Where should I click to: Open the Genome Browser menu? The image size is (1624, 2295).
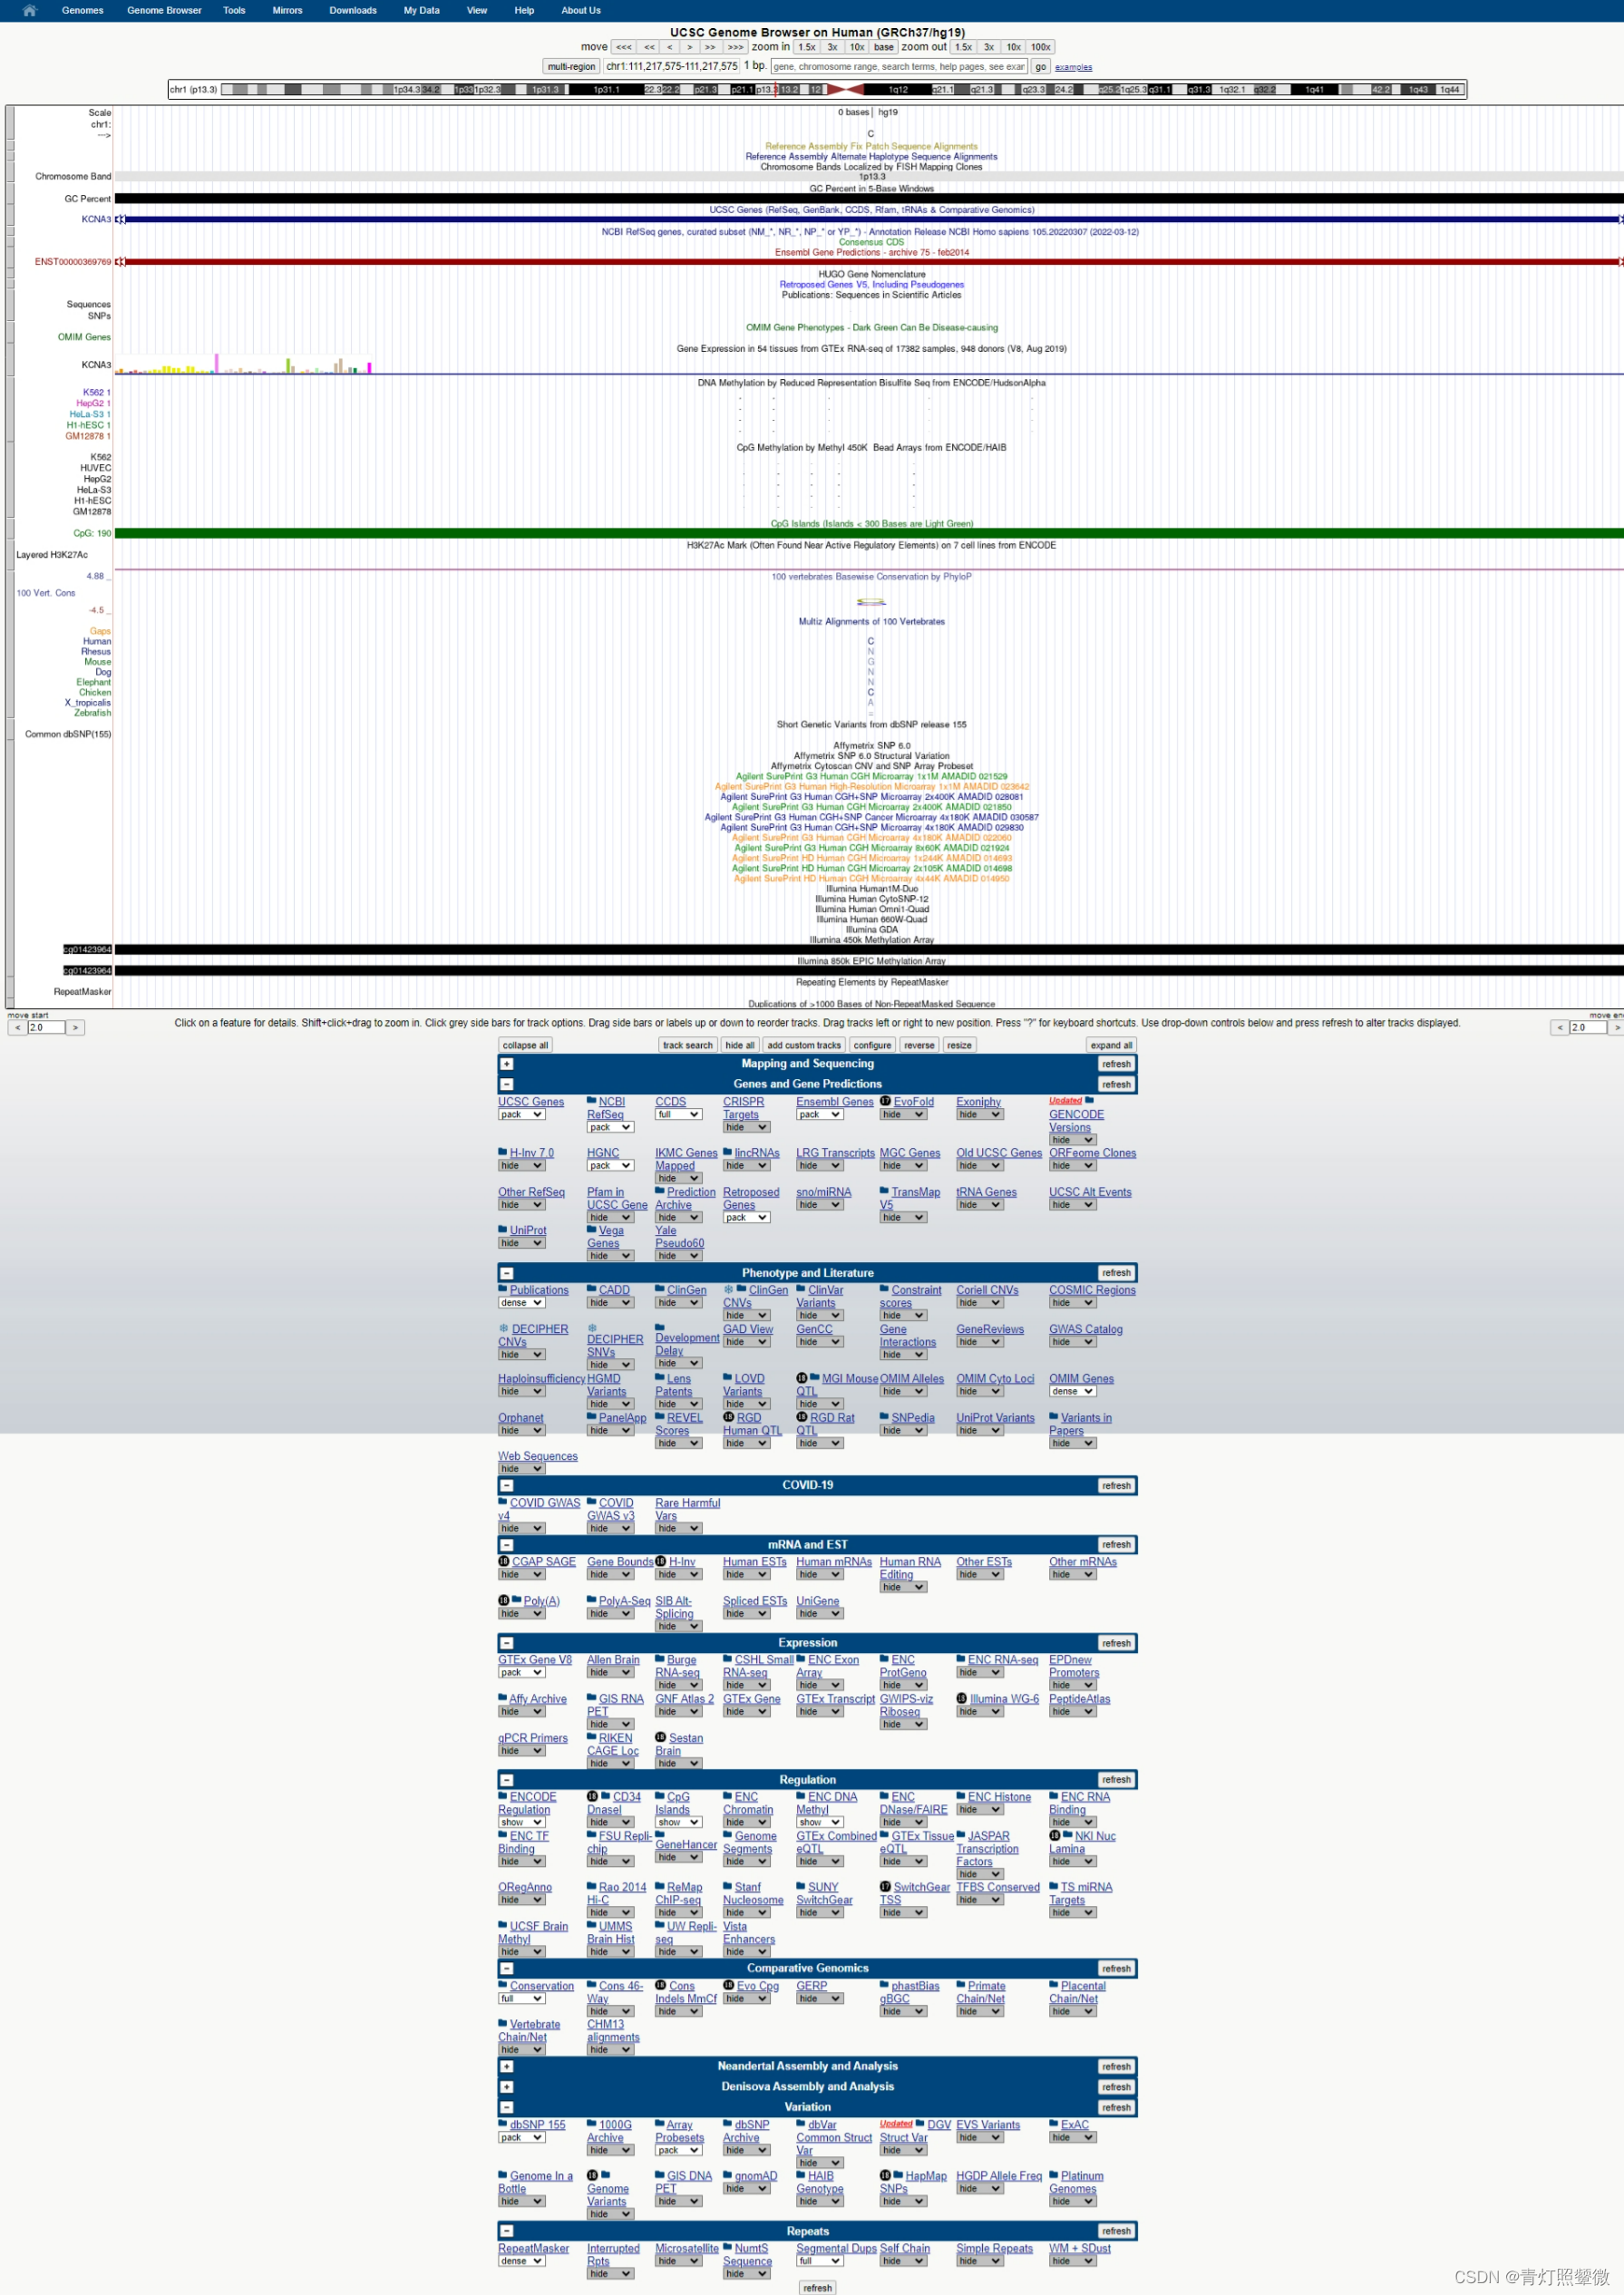[x=164, y=10]
